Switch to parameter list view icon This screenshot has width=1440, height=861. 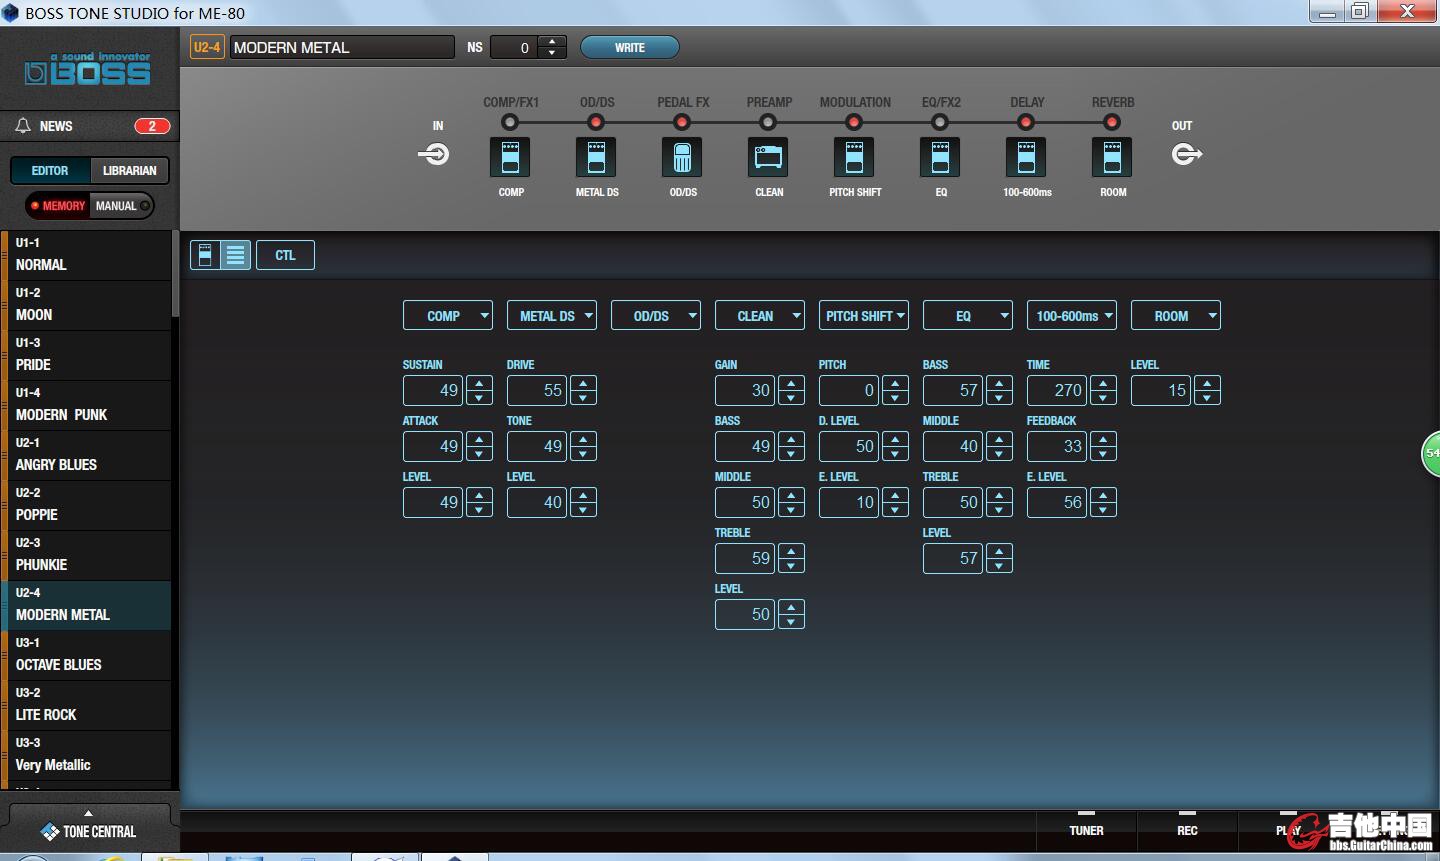click(236, 255)
